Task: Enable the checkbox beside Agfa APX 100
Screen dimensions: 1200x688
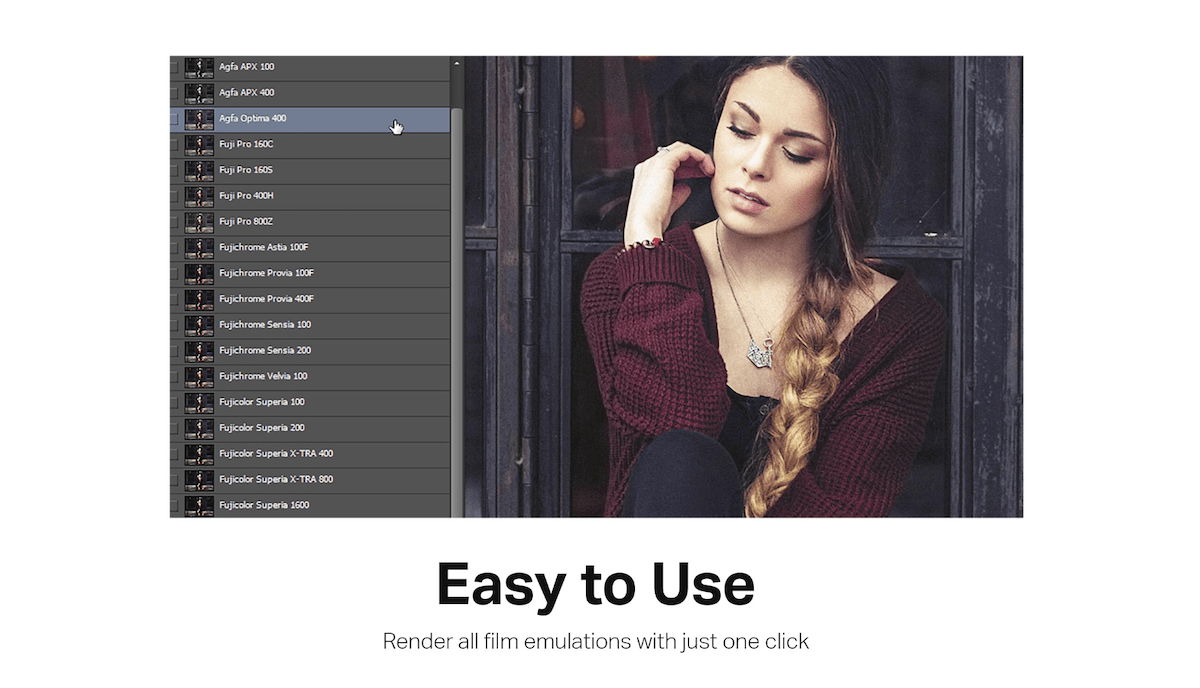Action: point(175,66)
